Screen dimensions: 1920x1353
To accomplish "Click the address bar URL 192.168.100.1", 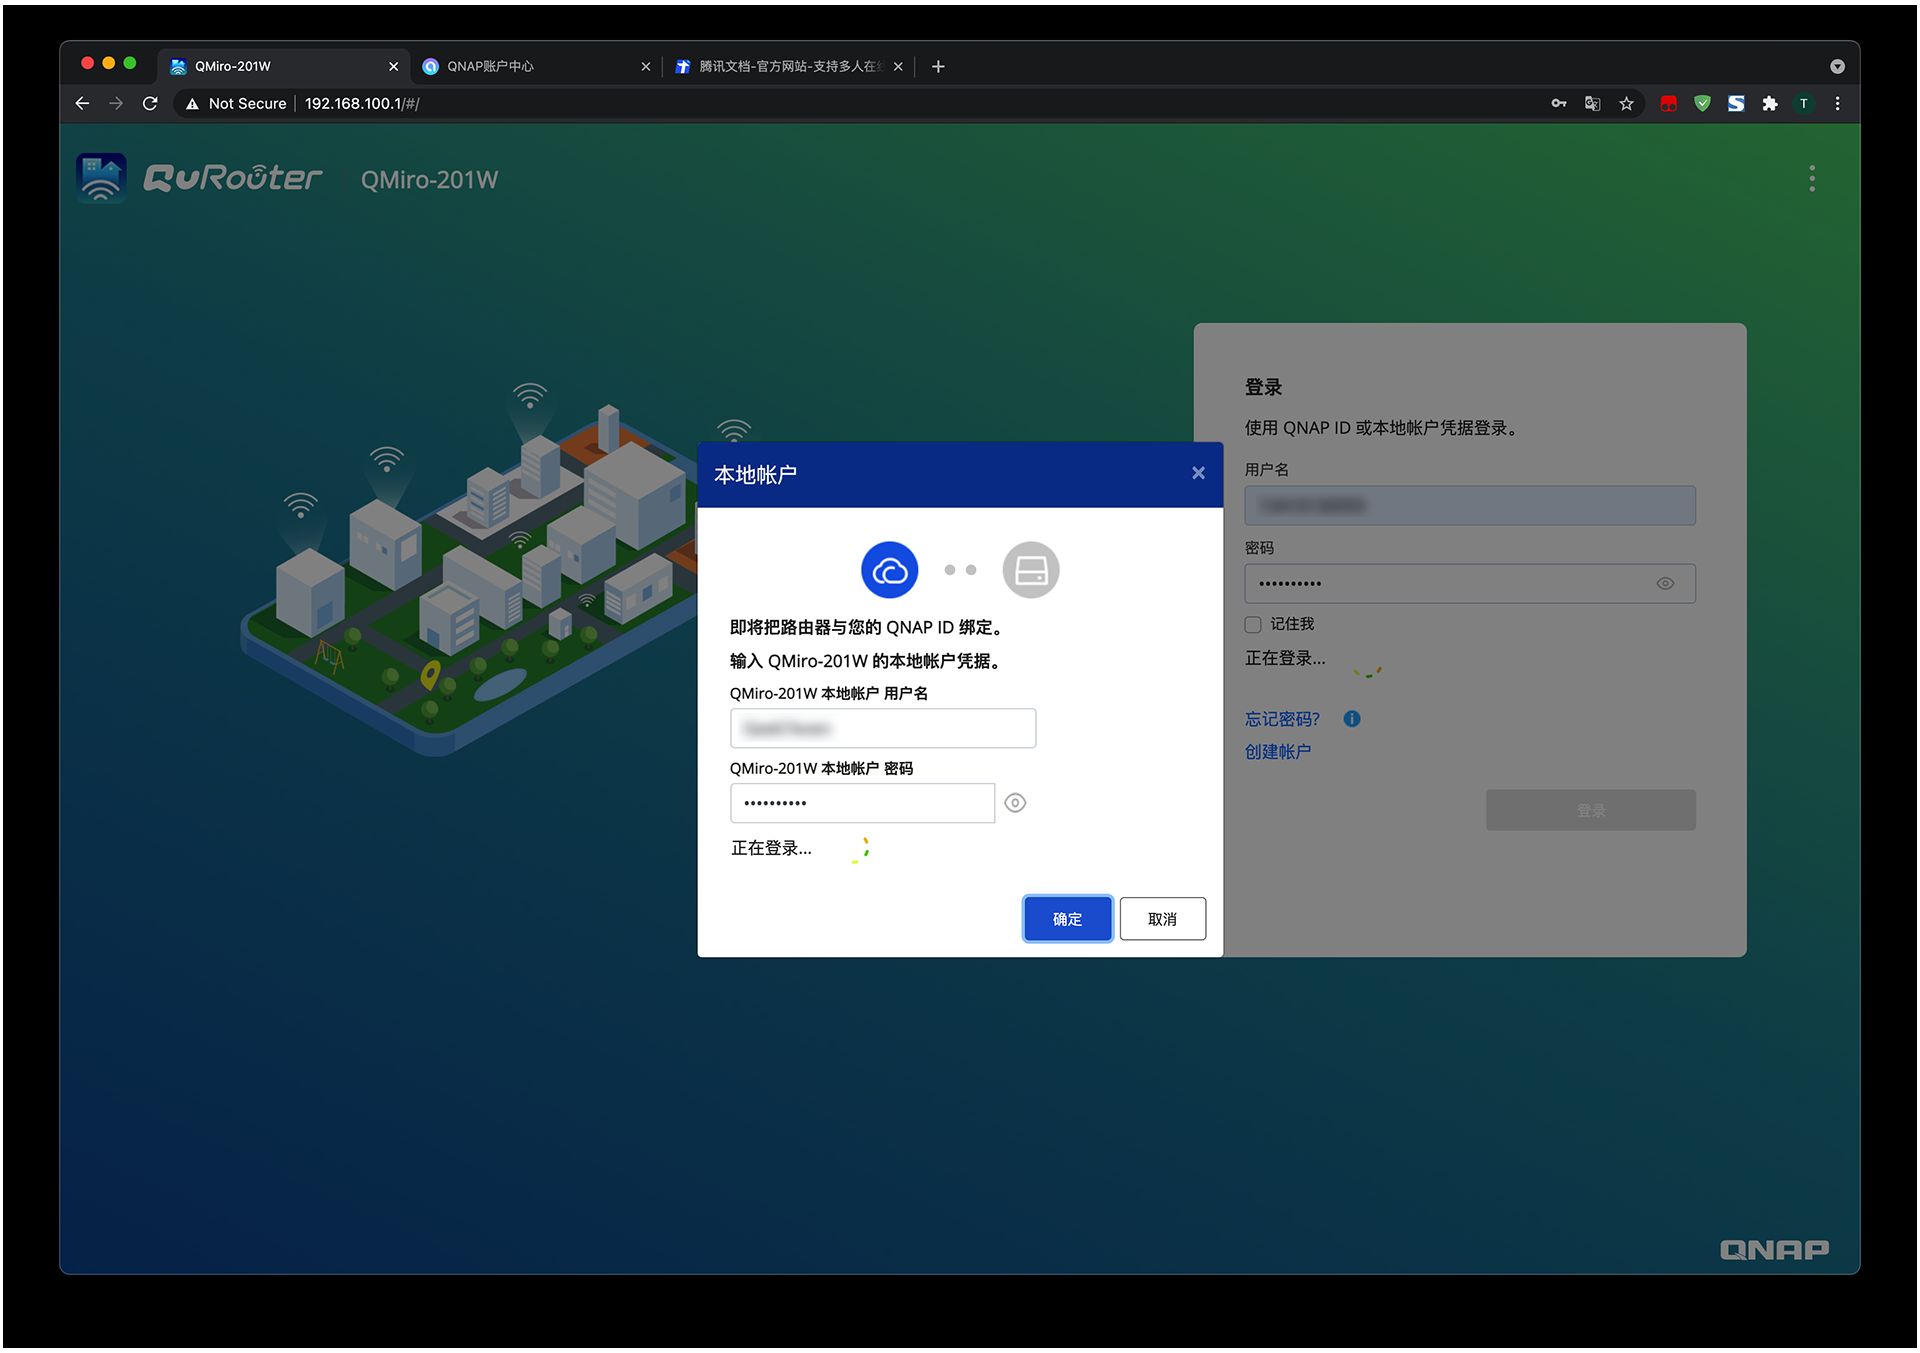I will (362, 104).
